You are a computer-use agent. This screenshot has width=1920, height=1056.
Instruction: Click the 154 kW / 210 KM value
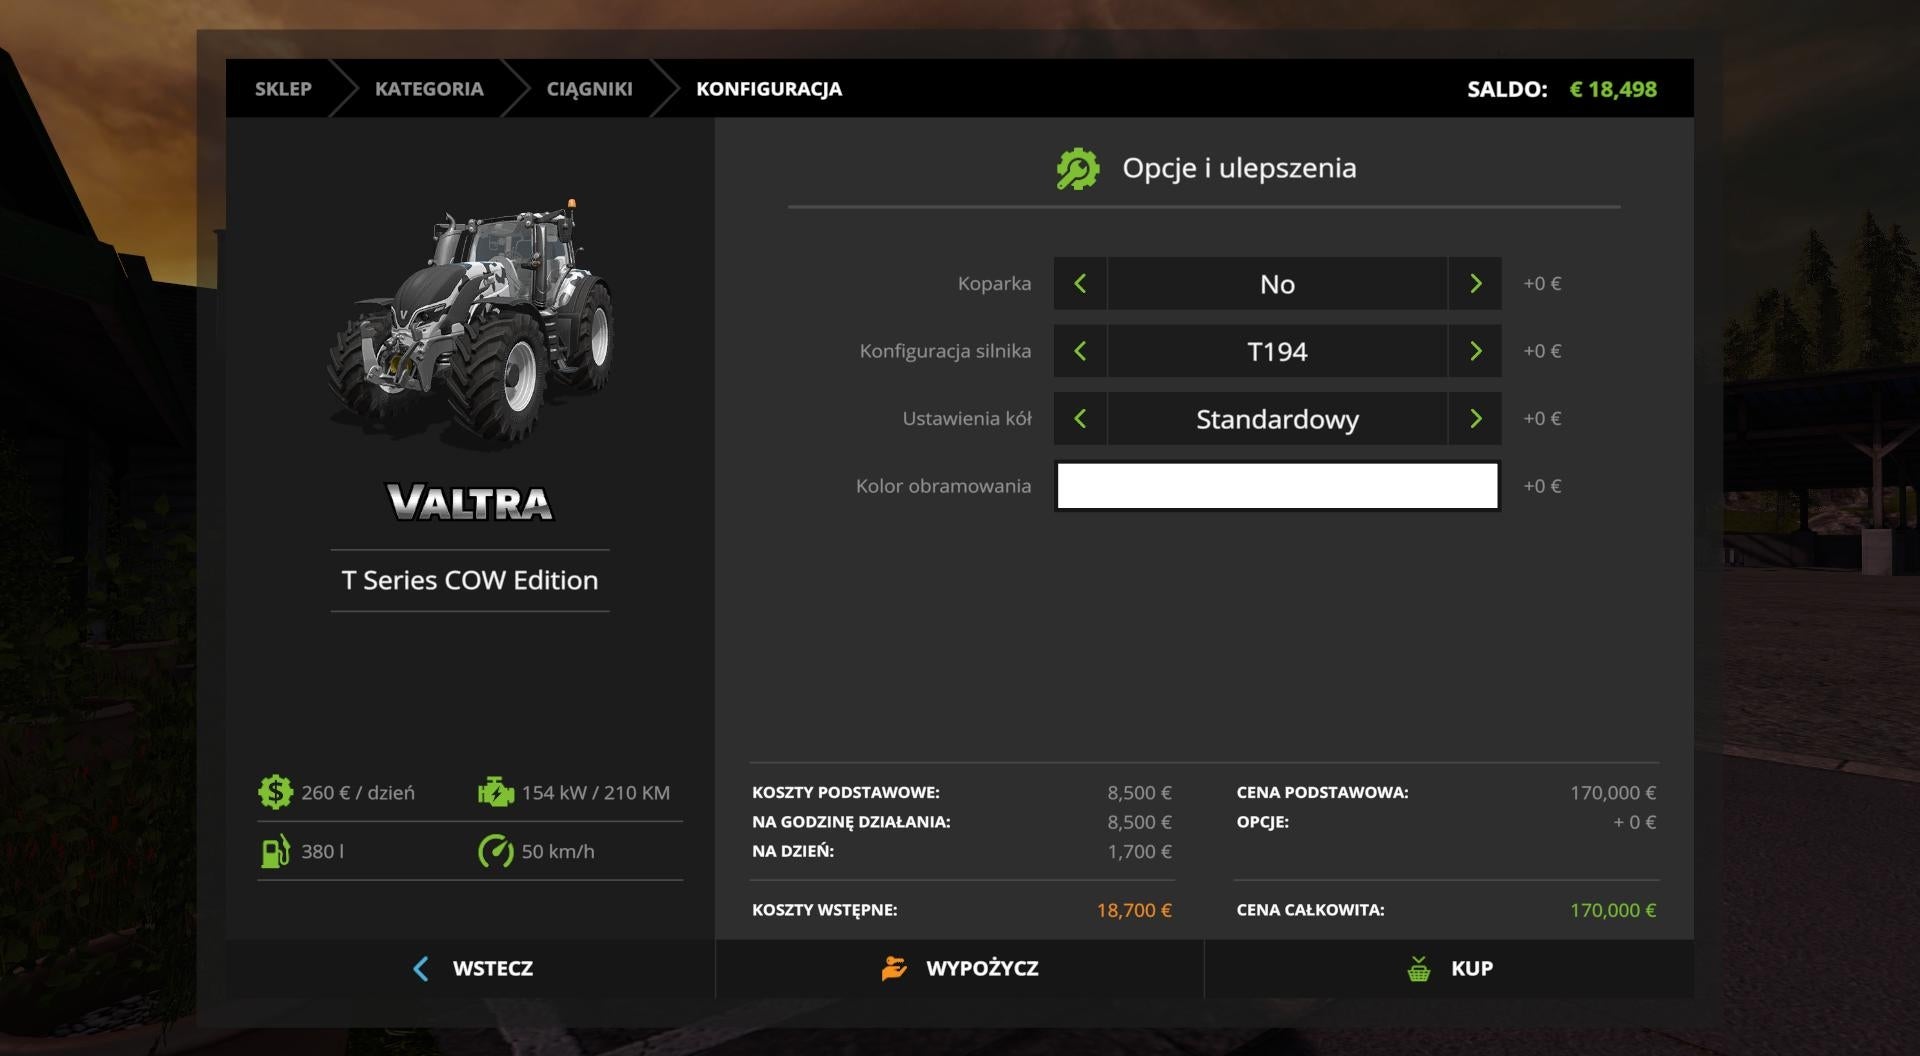pyautogui.click(x=596, y=792)
